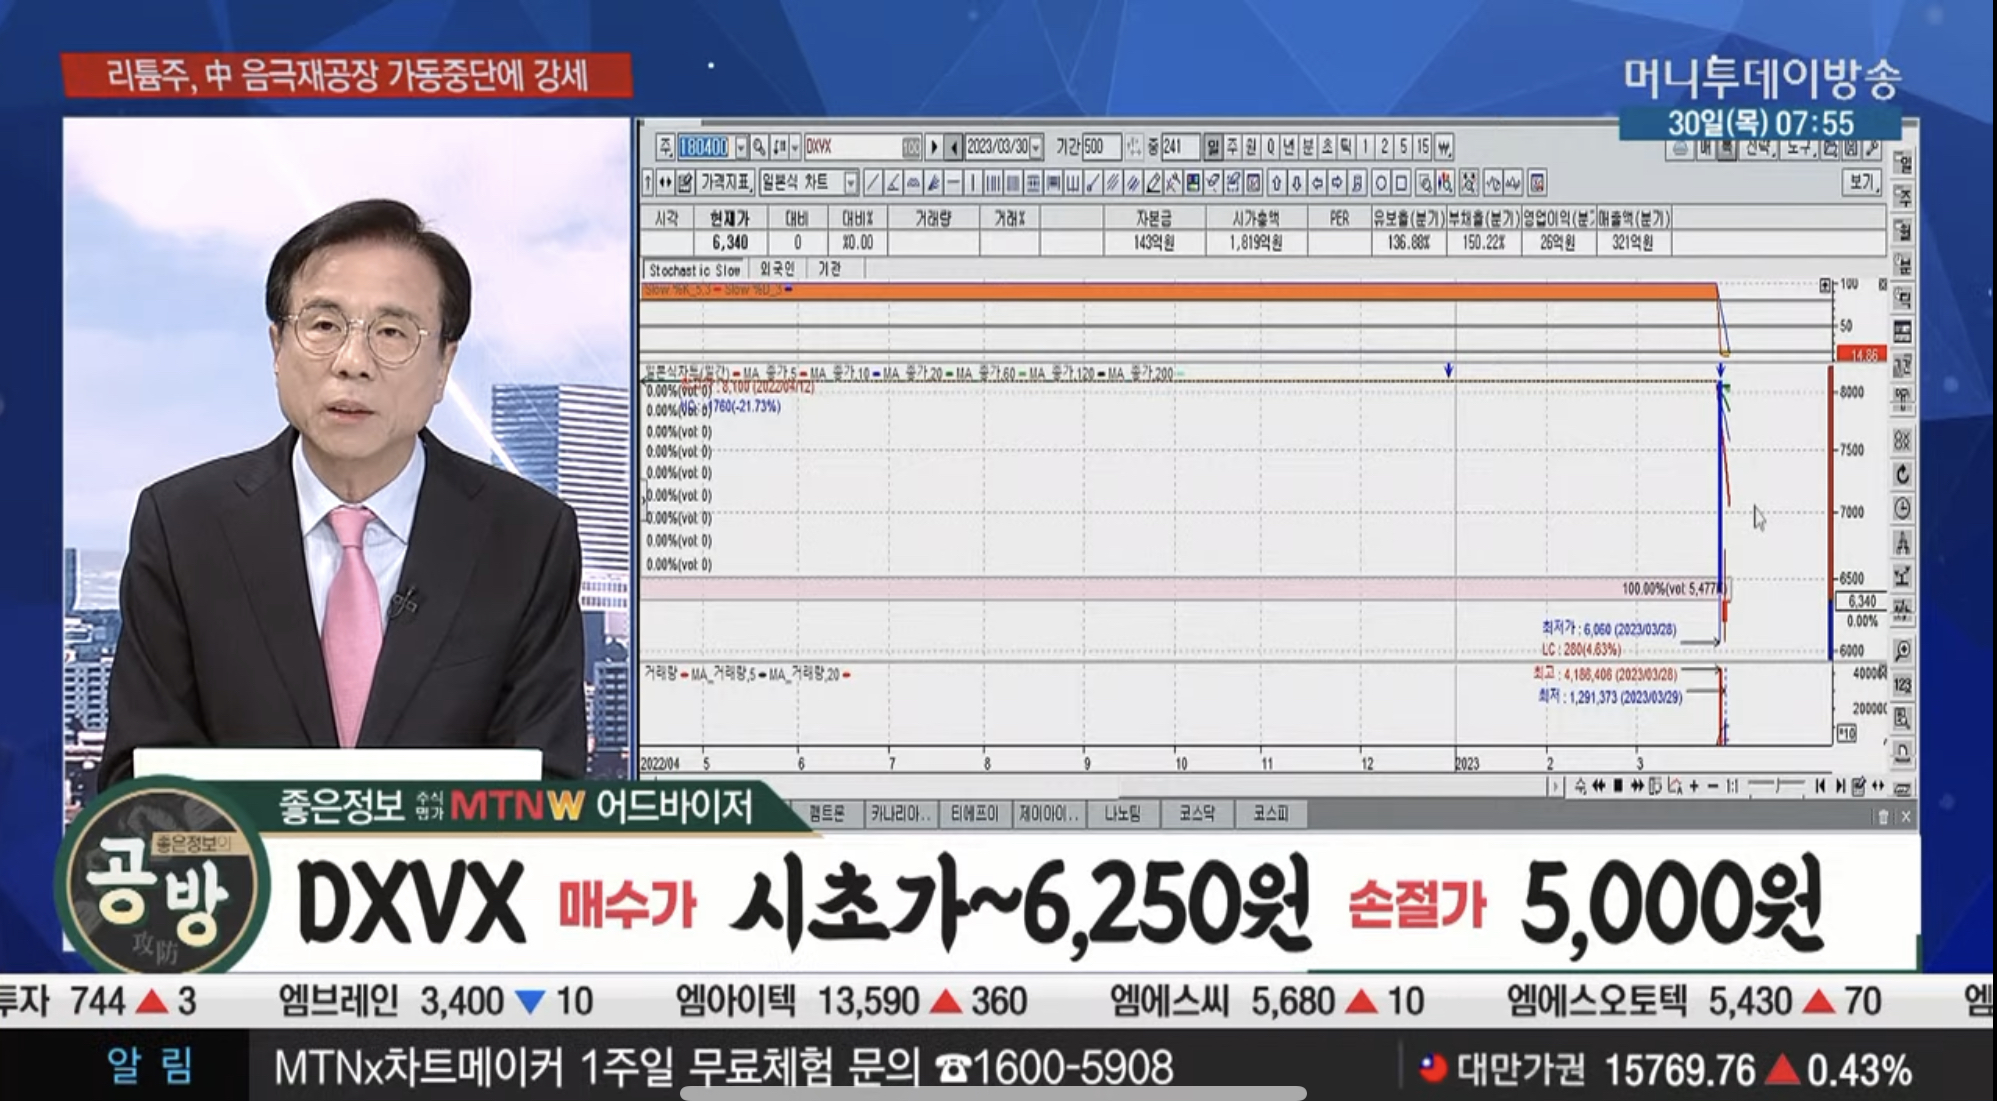Image resolution: width=1997 pixels, height=1101 pixels.
Task: Go to next stock with right arrow
Action: (934, 147)
